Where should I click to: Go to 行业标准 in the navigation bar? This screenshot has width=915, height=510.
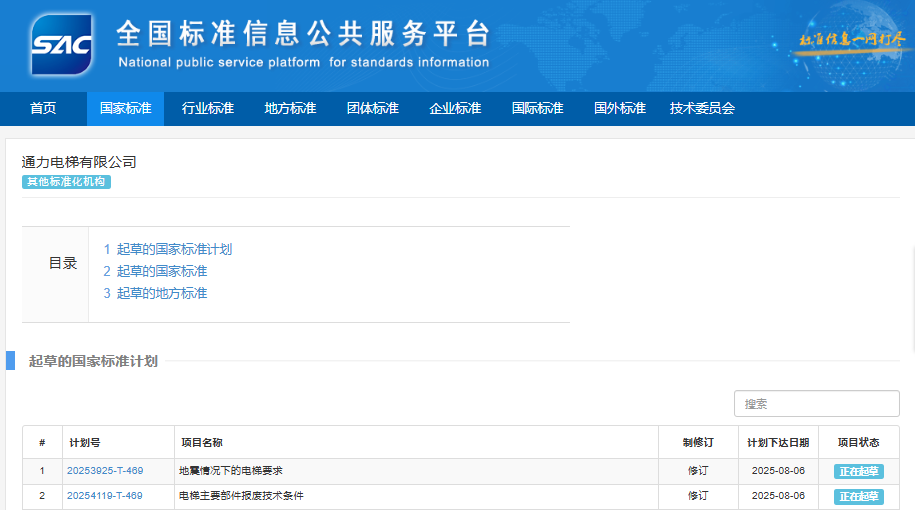click(x=208, y=109)
